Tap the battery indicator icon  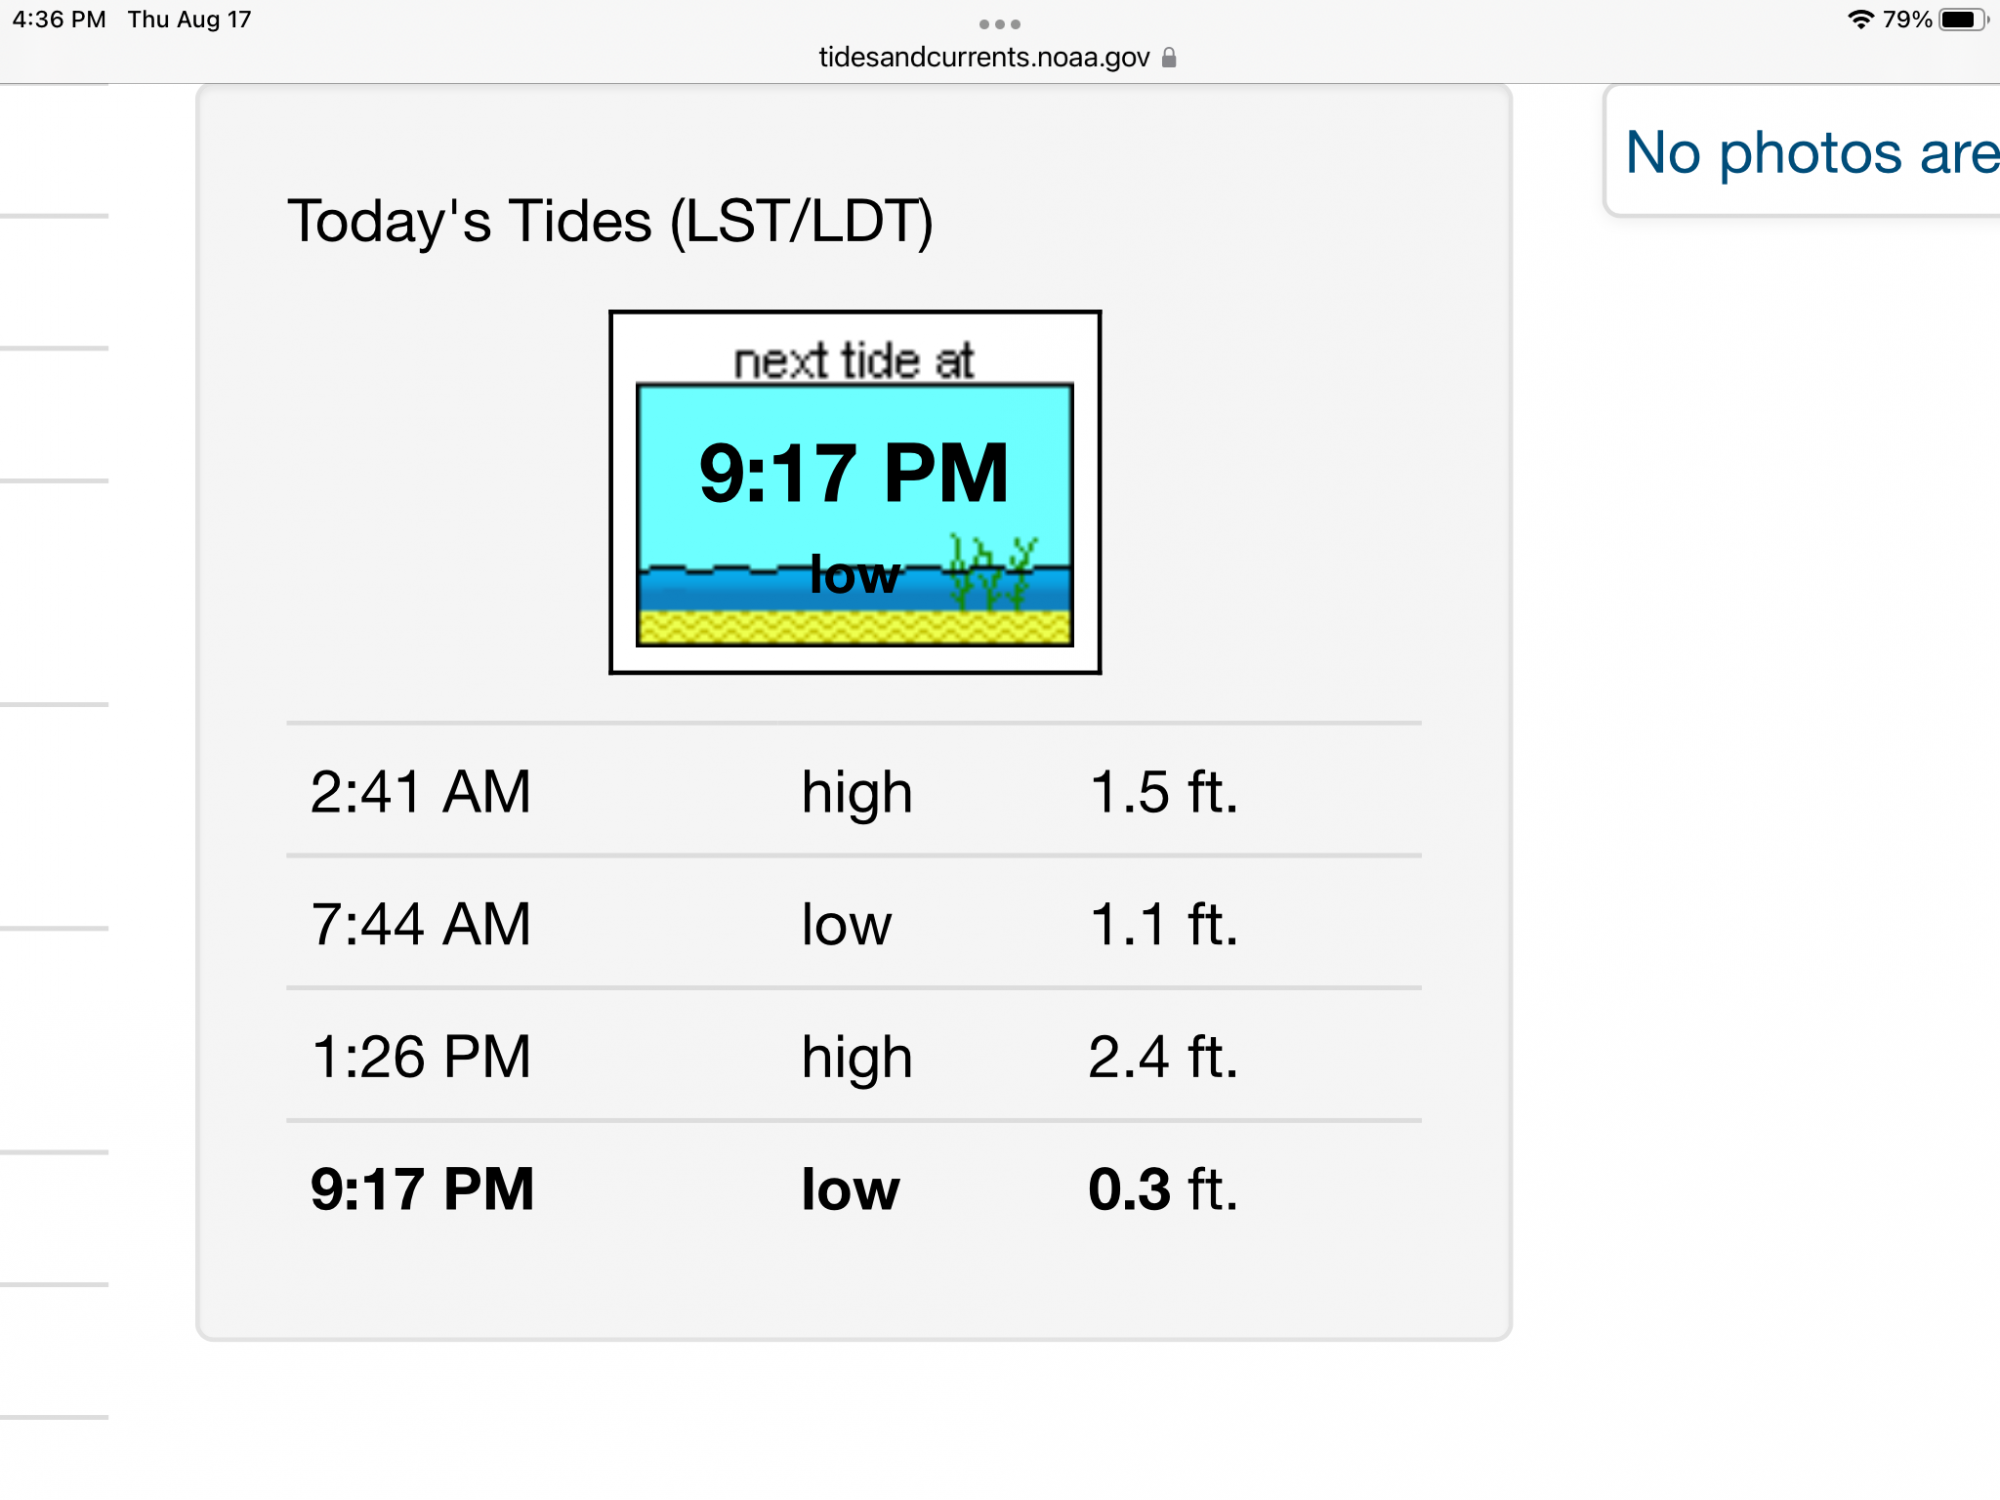tap(1963, 19)
